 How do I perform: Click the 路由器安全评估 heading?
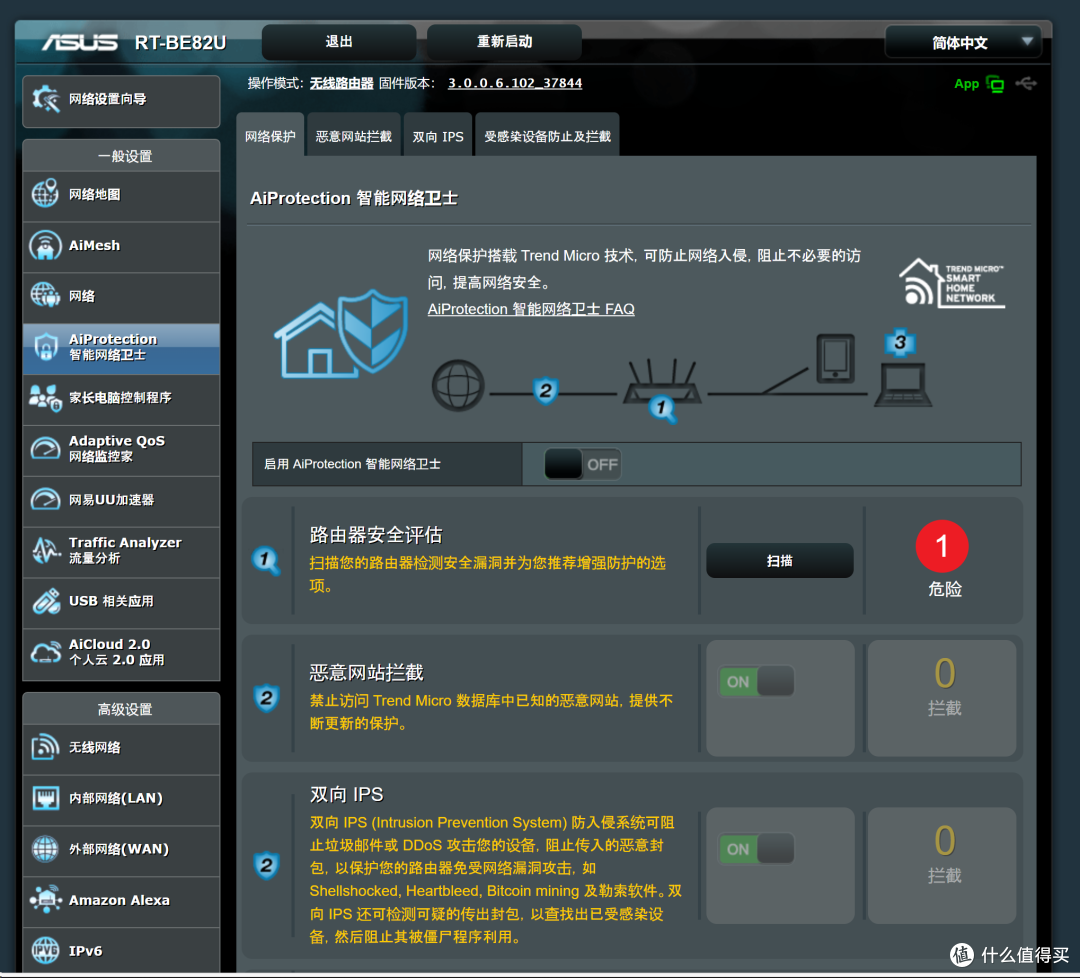tap(376, 534)
